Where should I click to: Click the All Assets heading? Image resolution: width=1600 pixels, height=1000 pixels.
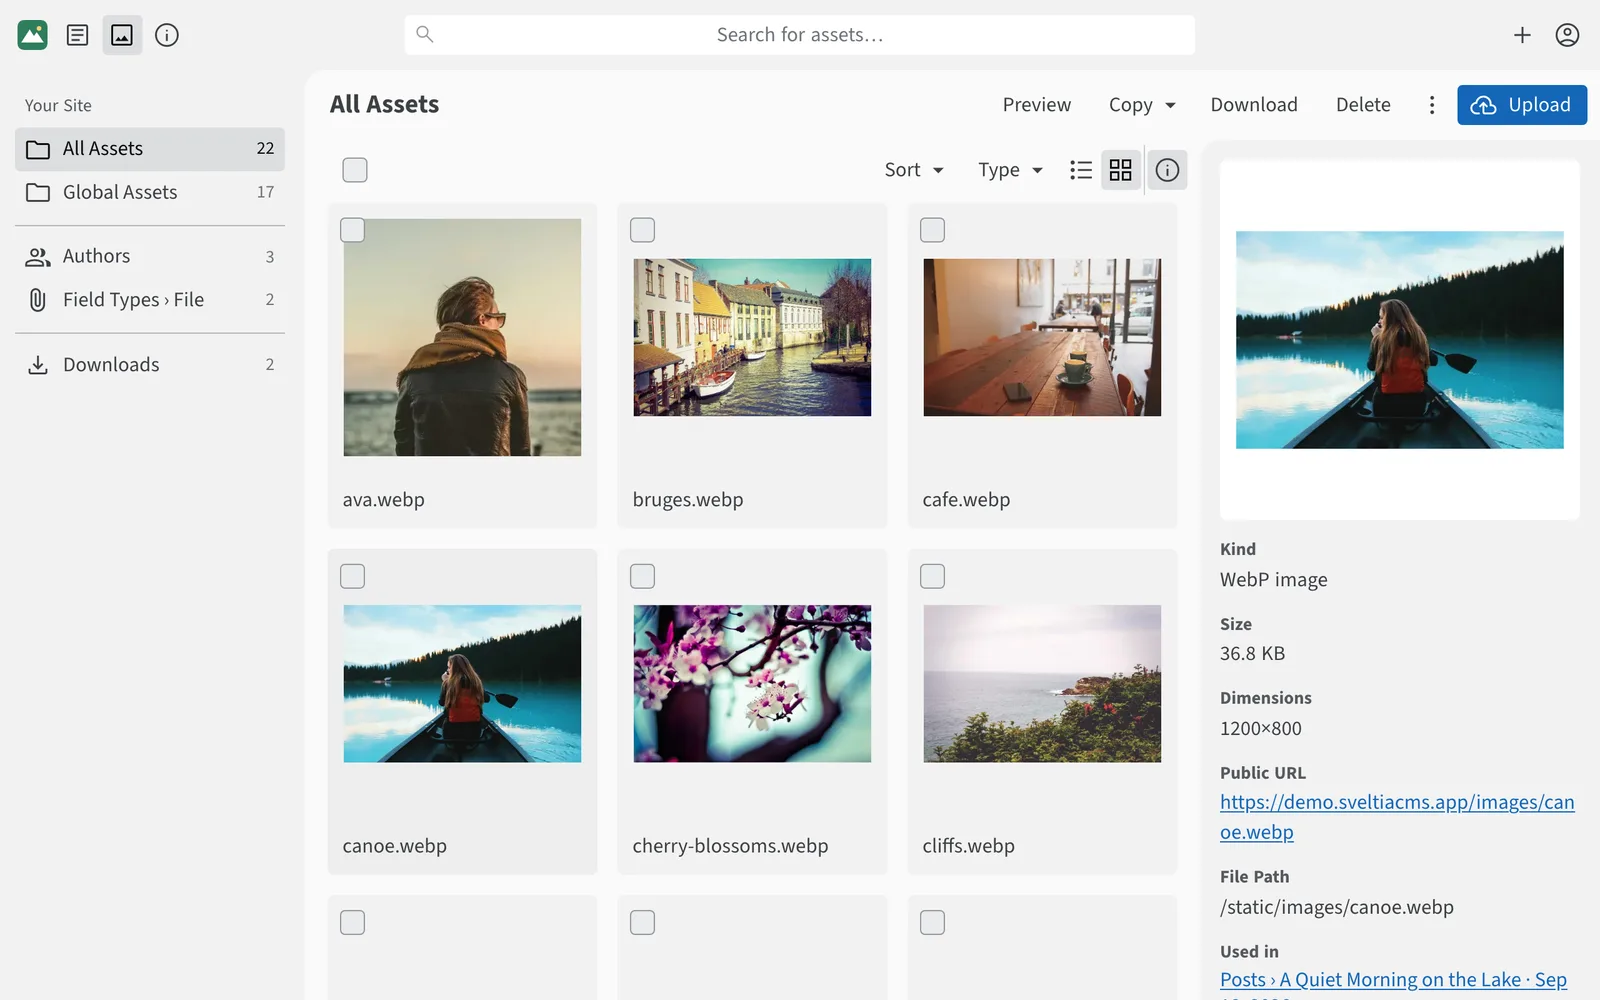(384, 105)
